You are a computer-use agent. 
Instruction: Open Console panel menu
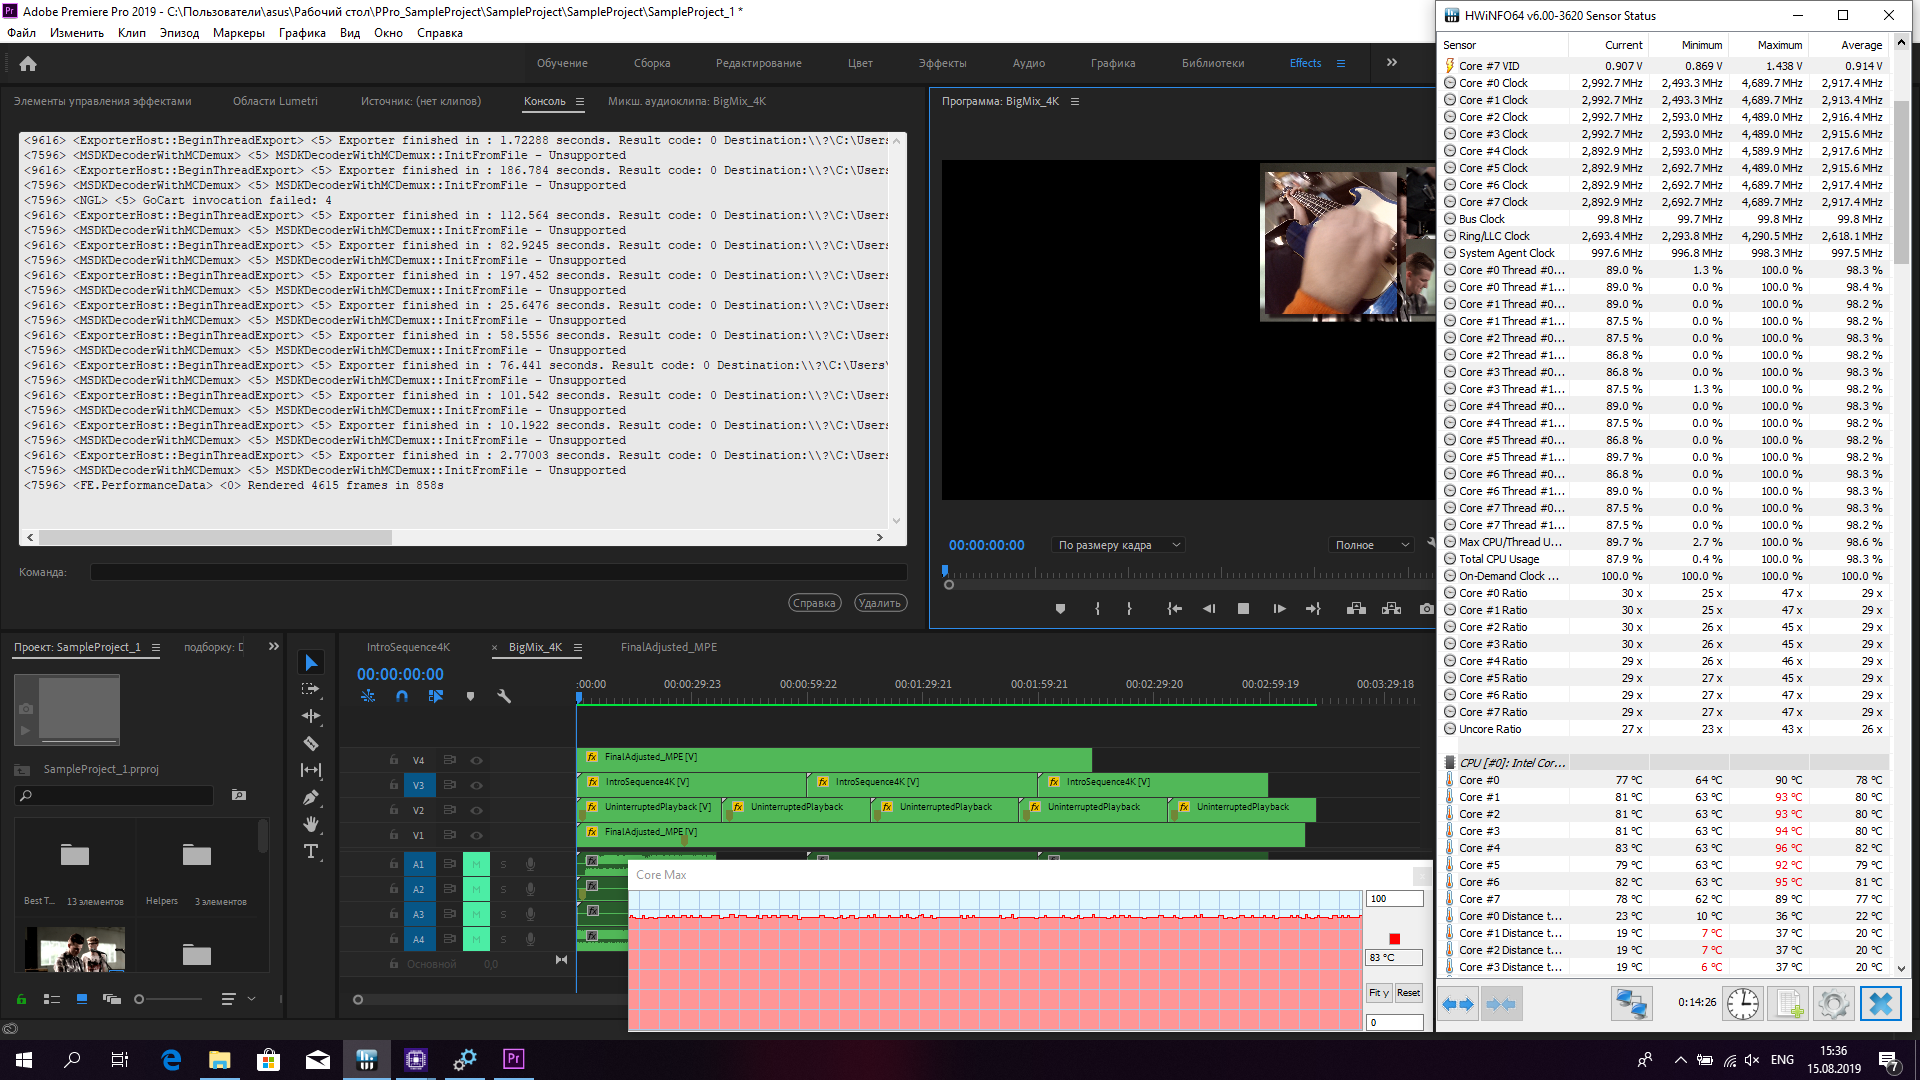[x=580, y=101]
